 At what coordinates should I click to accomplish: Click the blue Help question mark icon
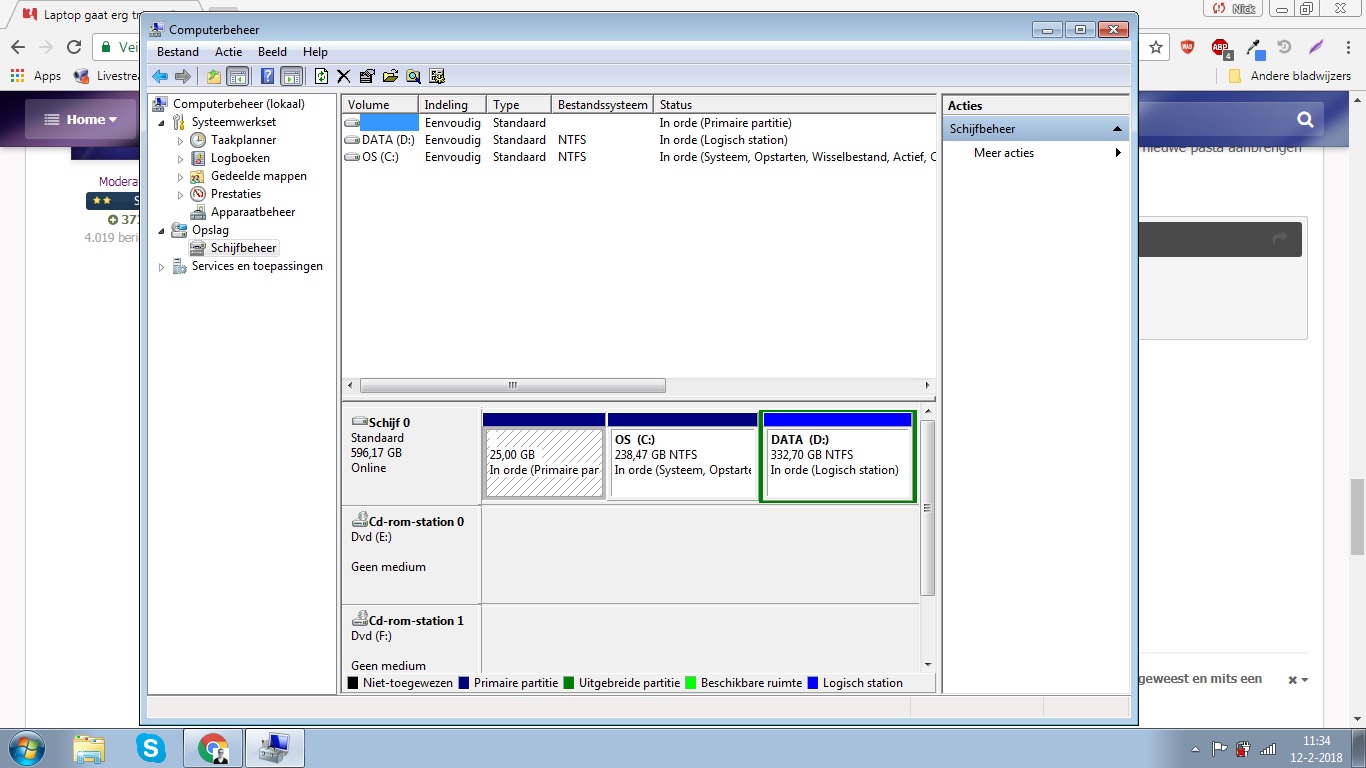(267, 76)
